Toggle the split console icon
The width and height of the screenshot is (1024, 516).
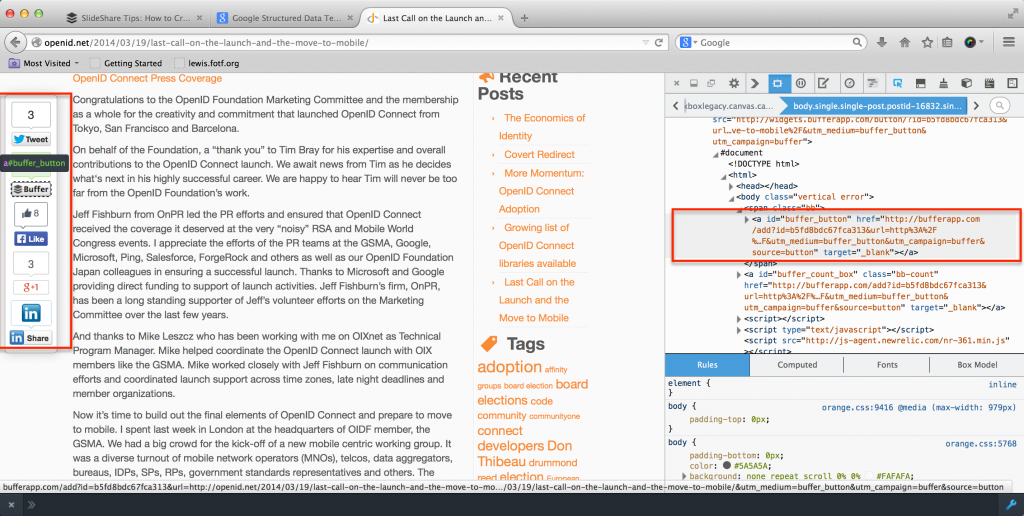pos(921,84)
